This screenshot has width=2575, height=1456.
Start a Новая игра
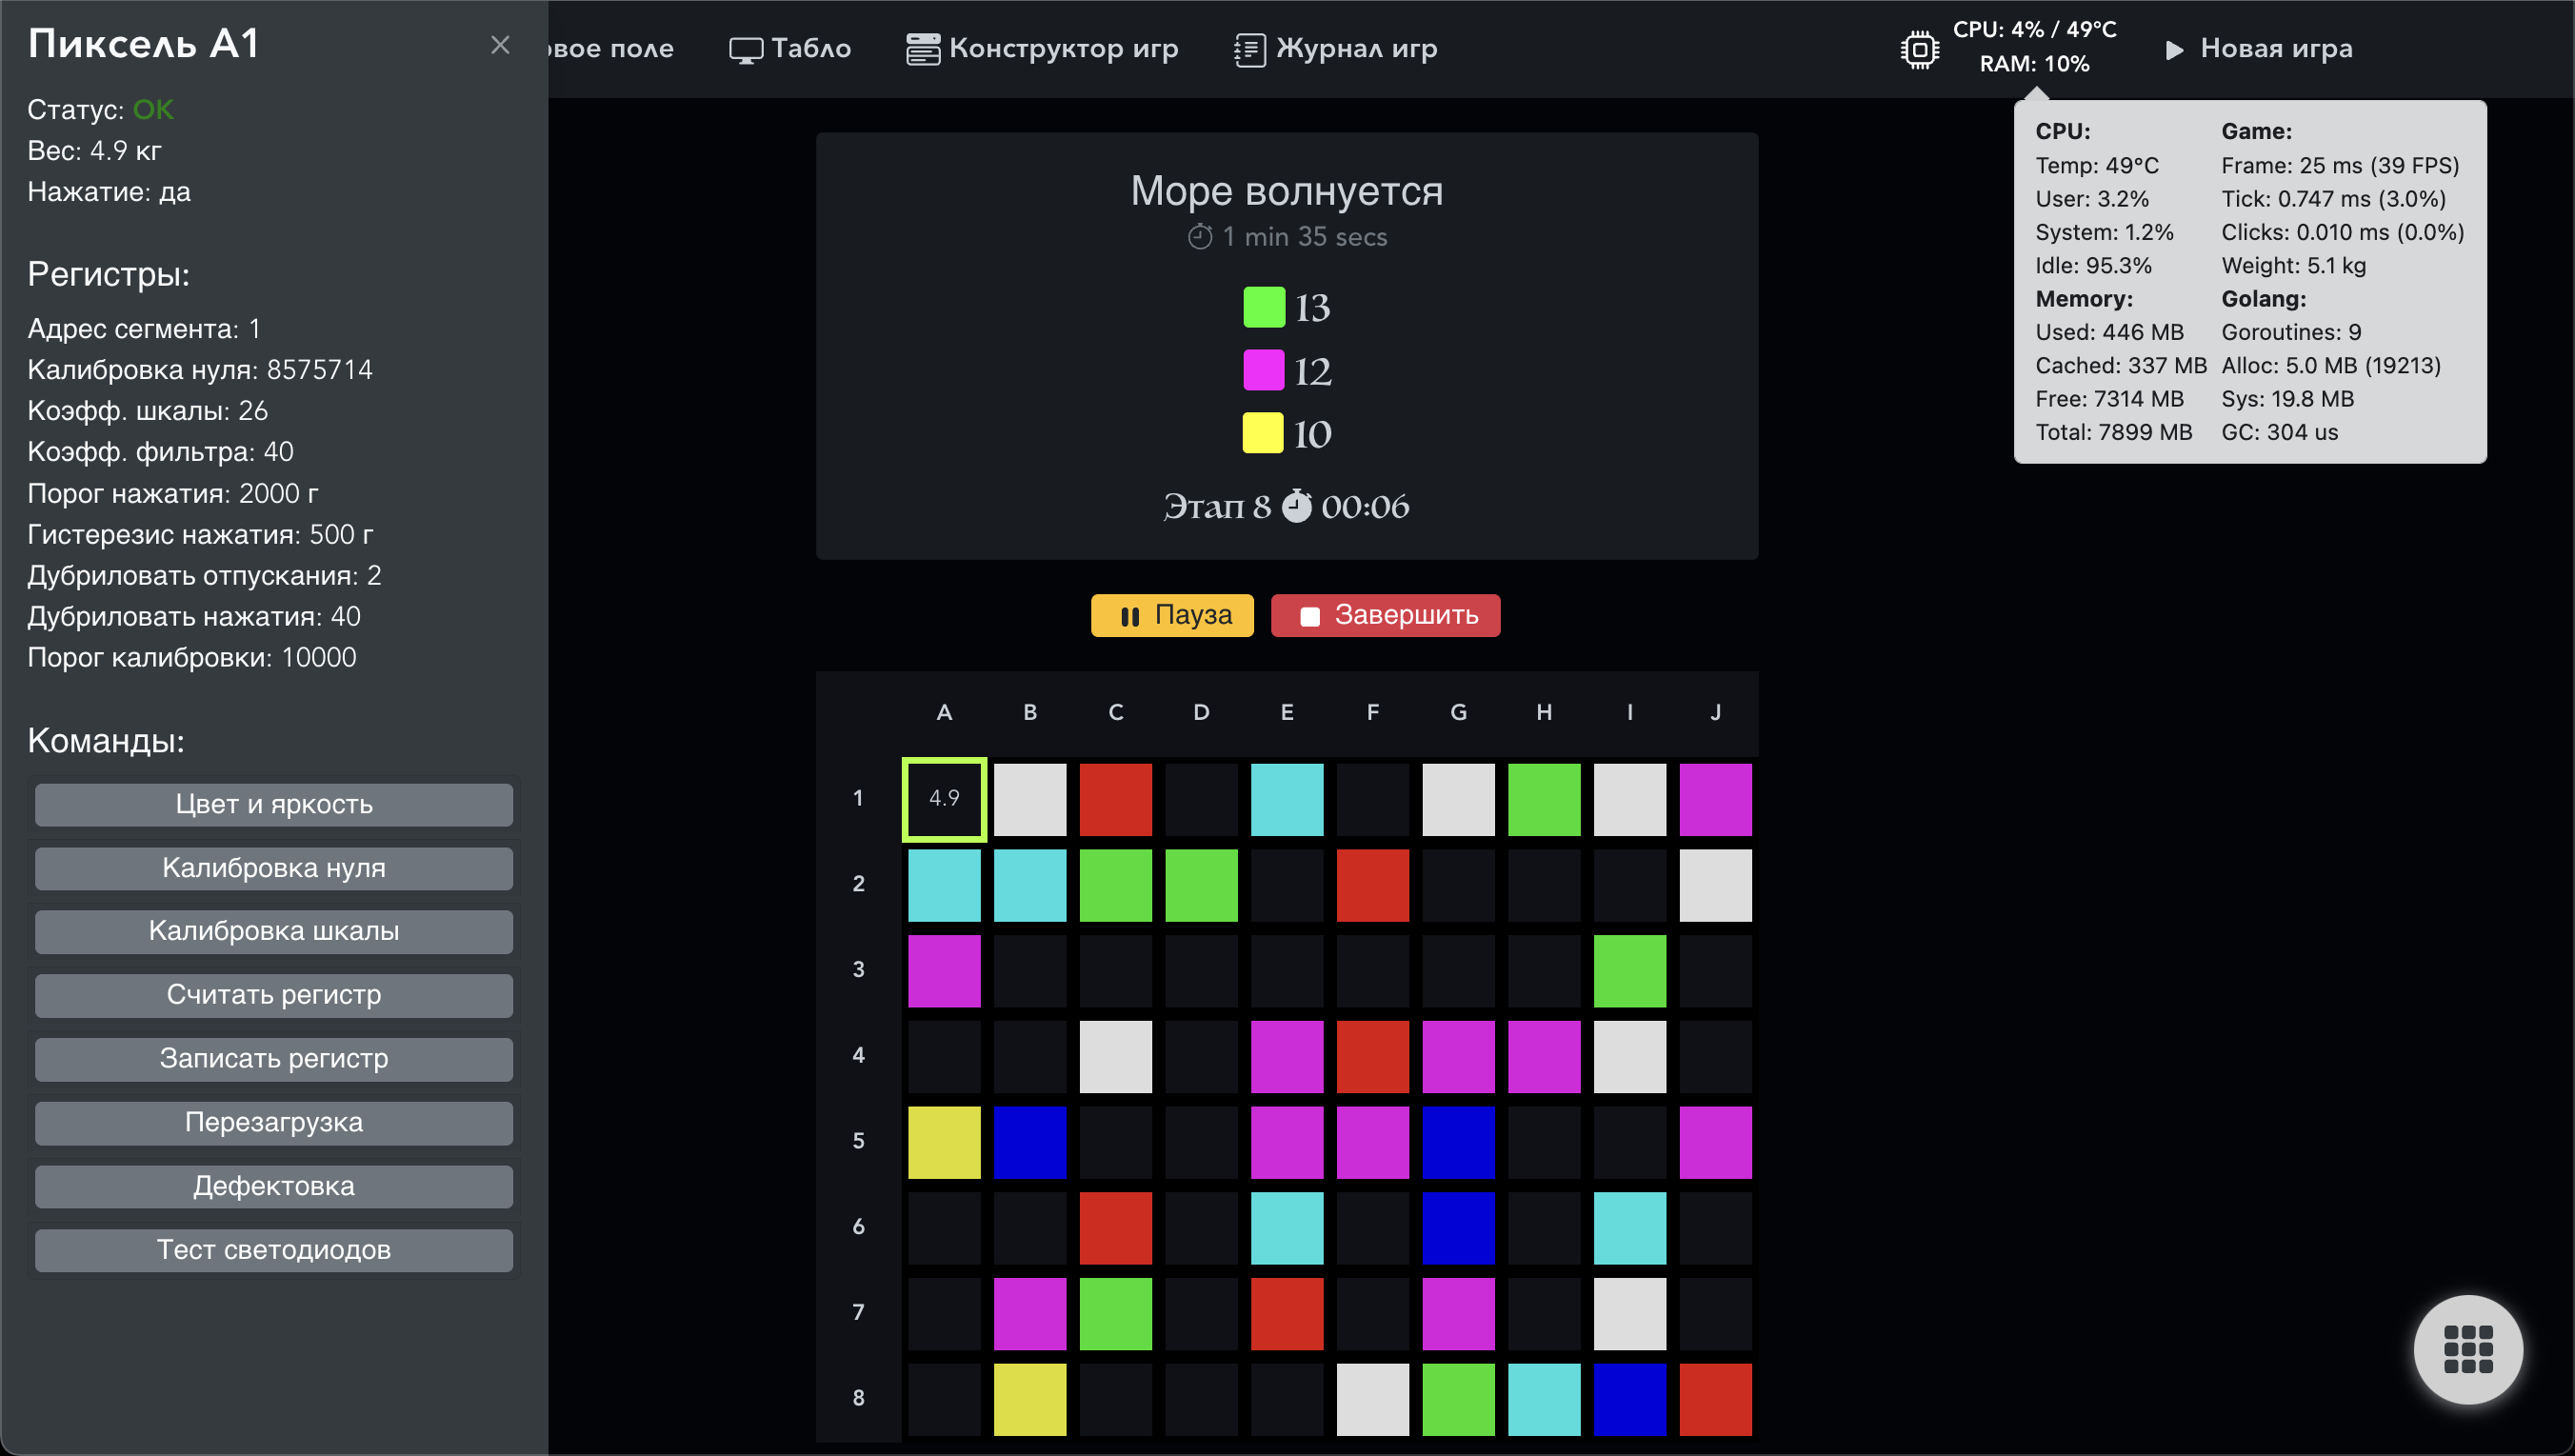2258,49
